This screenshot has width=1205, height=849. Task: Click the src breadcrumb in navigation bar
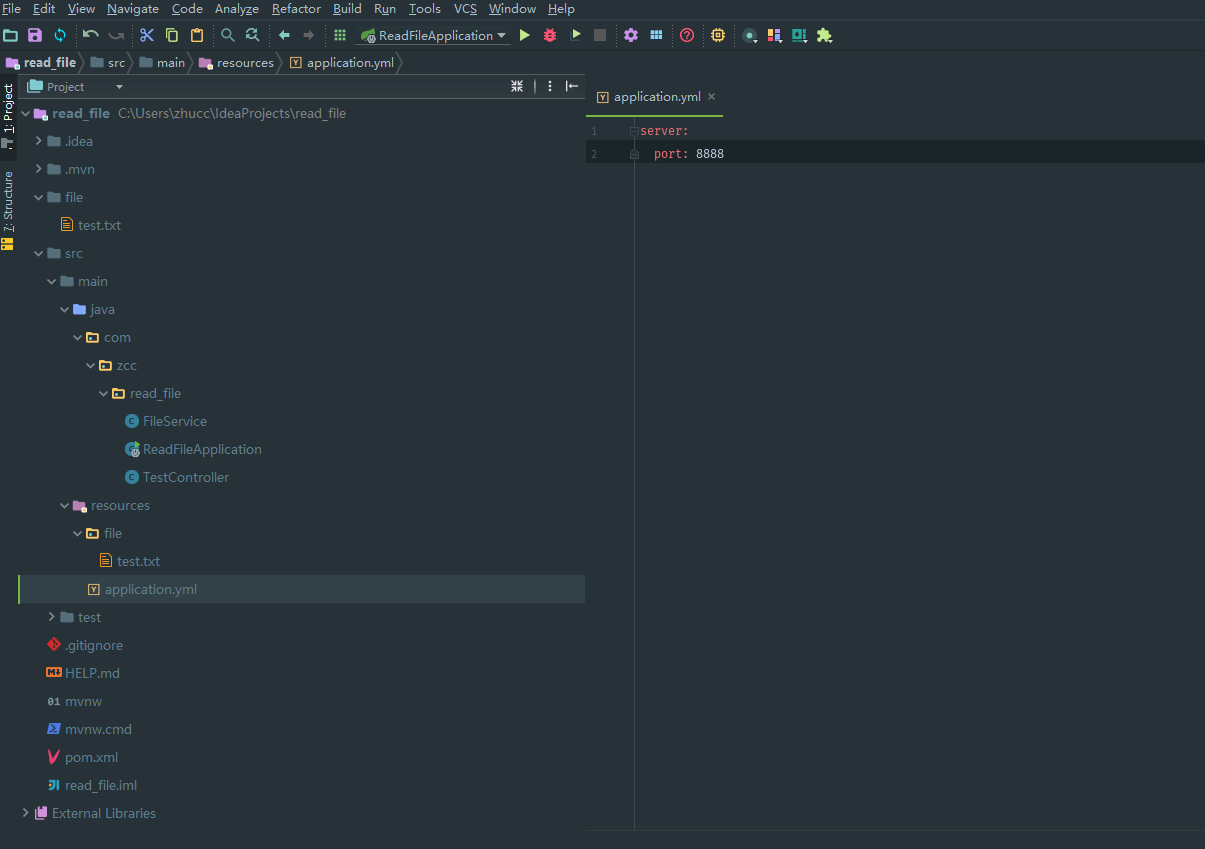coord(108,62)
